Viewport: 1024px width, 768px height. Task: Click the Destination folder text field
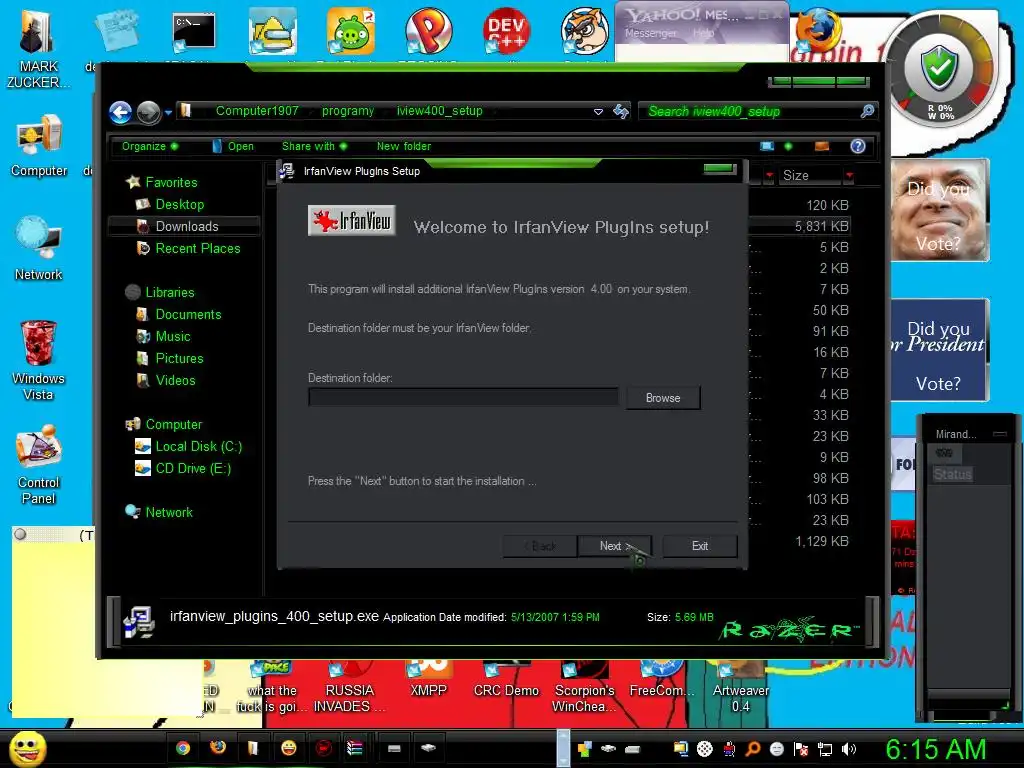463,397
